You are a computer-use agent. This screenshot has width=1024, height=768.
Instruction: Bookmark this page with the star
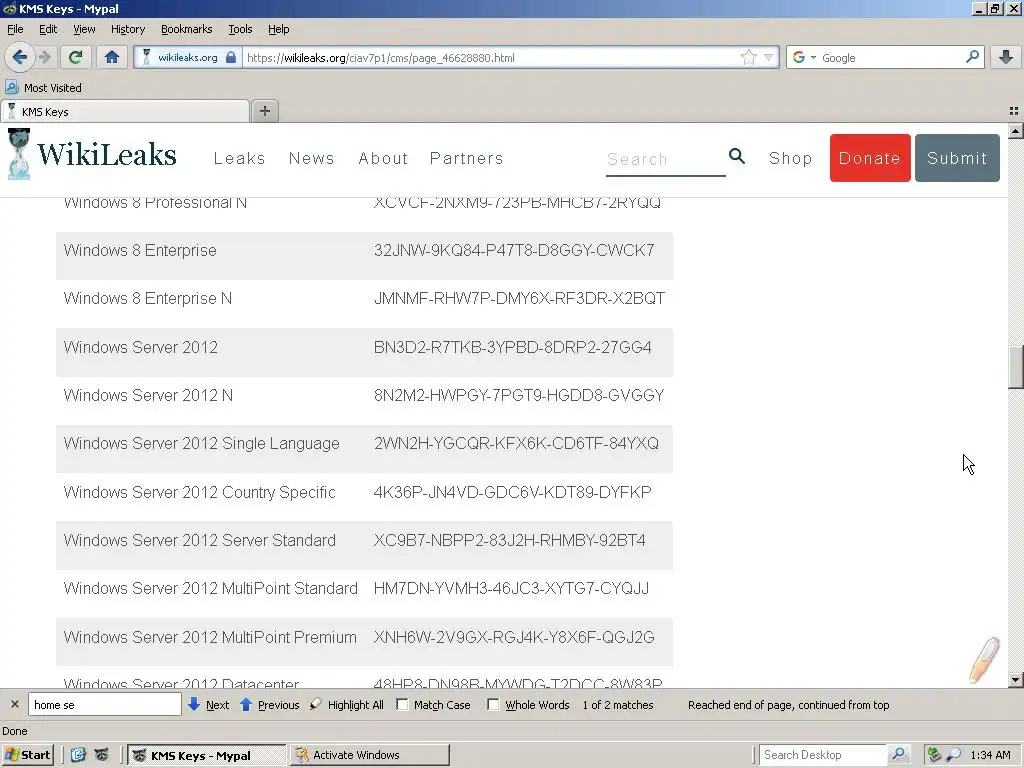tap(748, 57)
